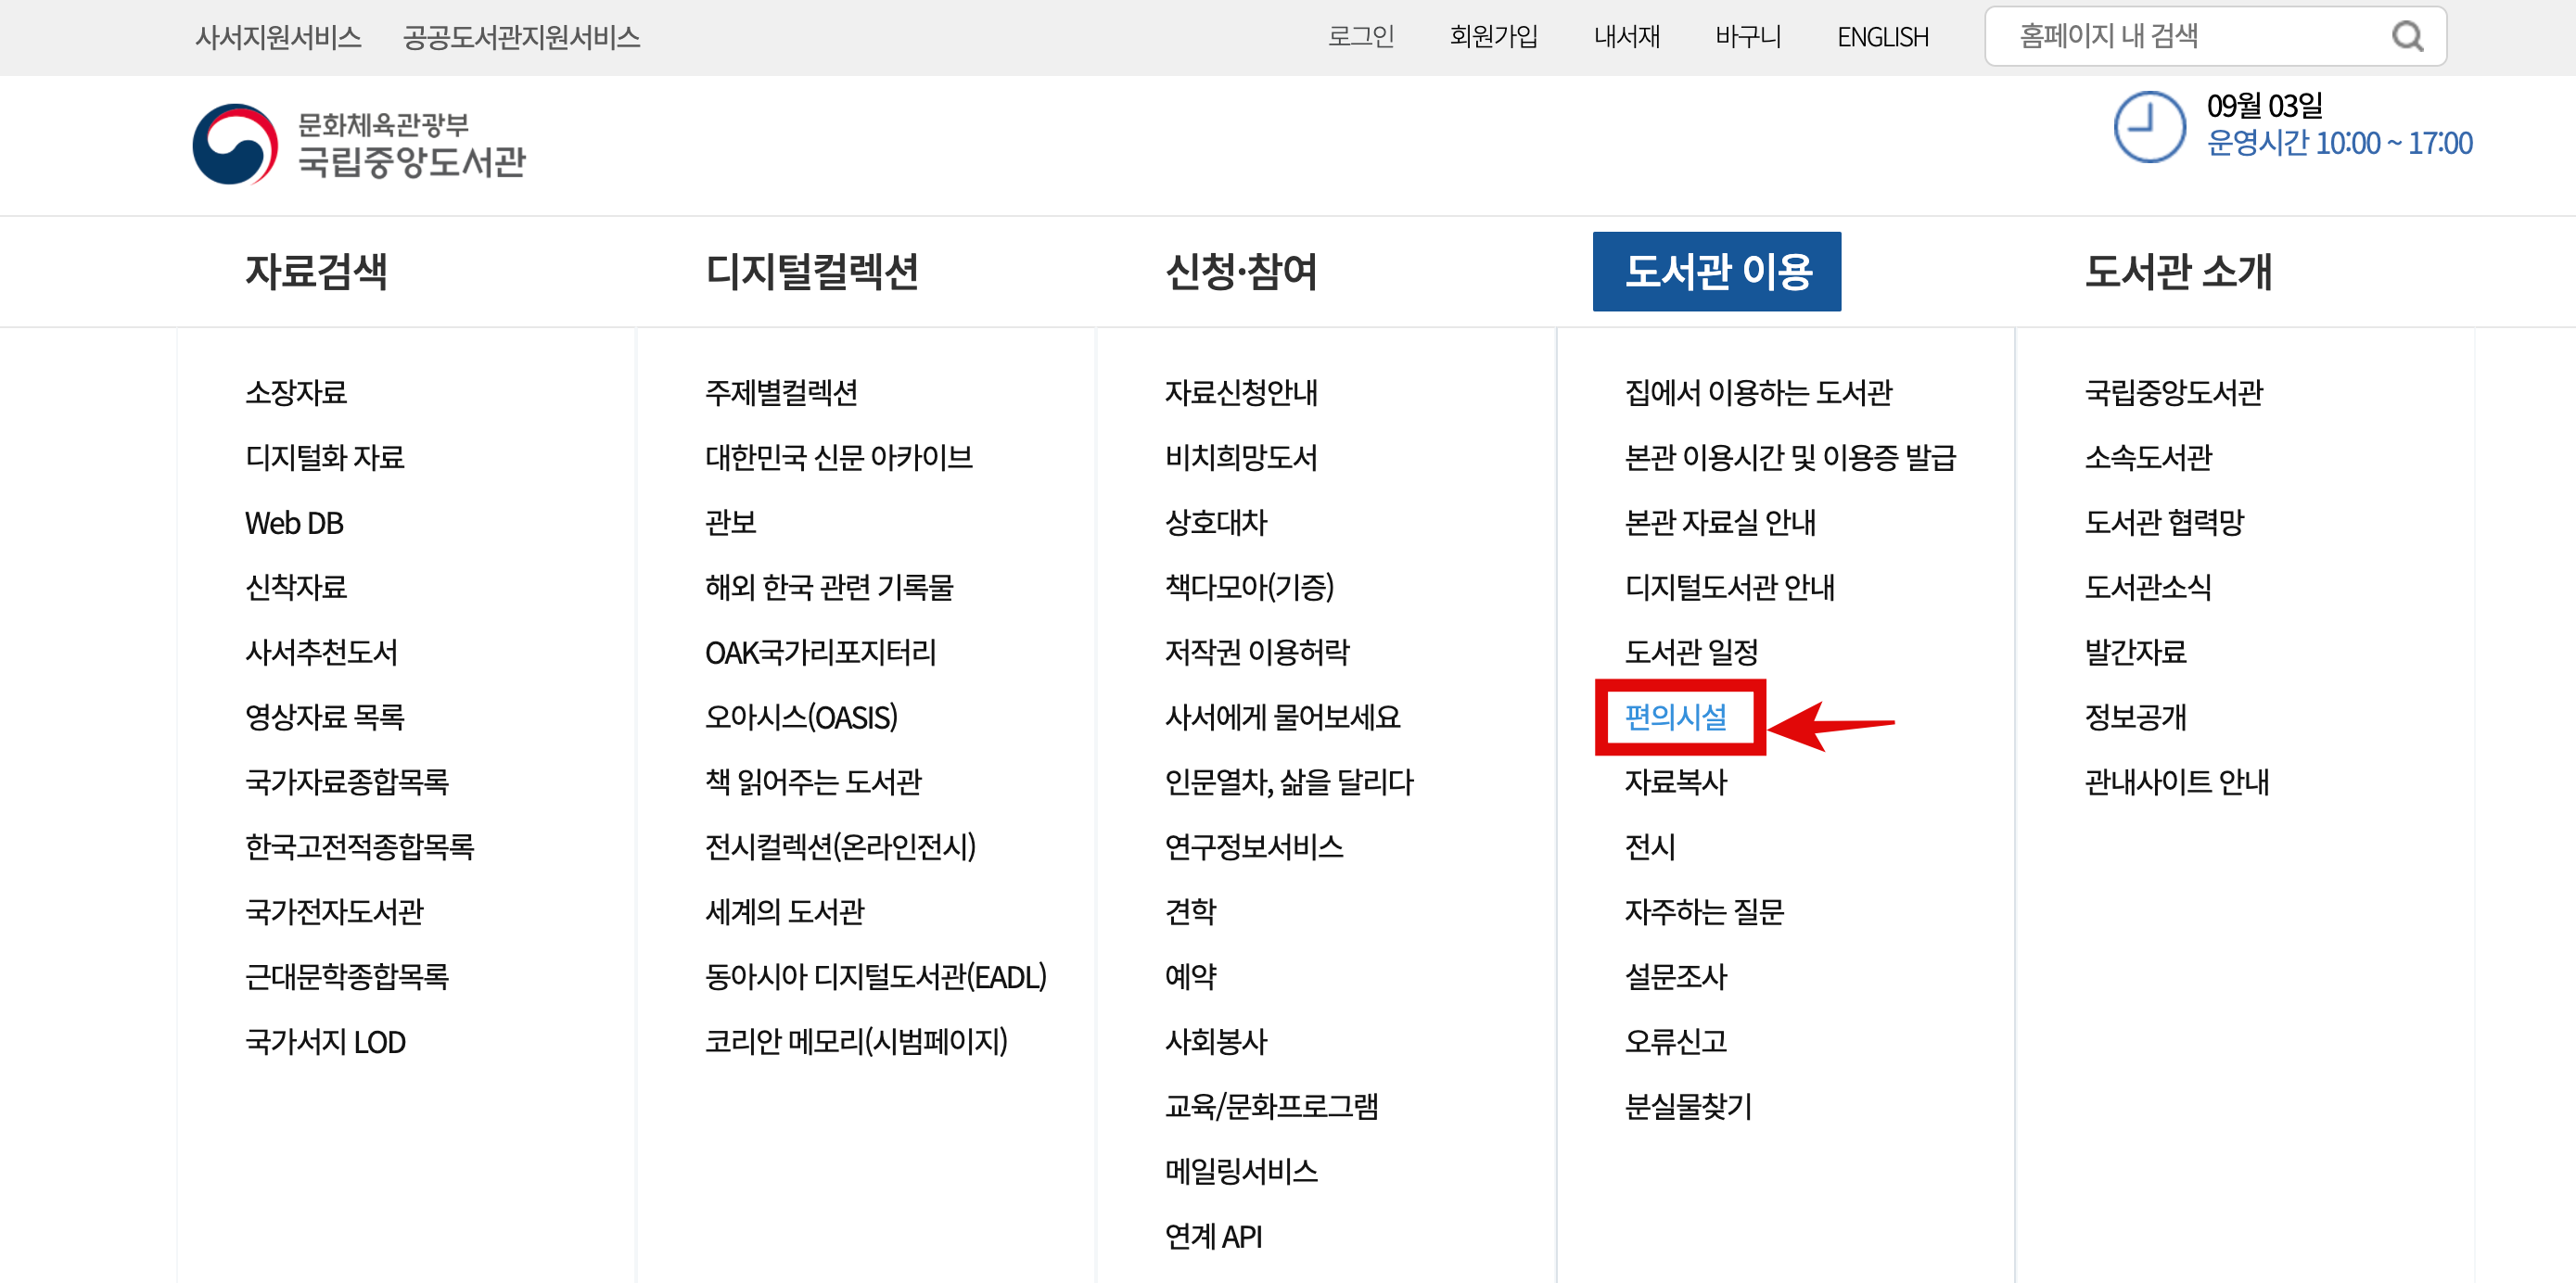Select the 디지털컬렉션 menu heading
The height and width of the screenshot is (1283, 2576).
[812, 272]
